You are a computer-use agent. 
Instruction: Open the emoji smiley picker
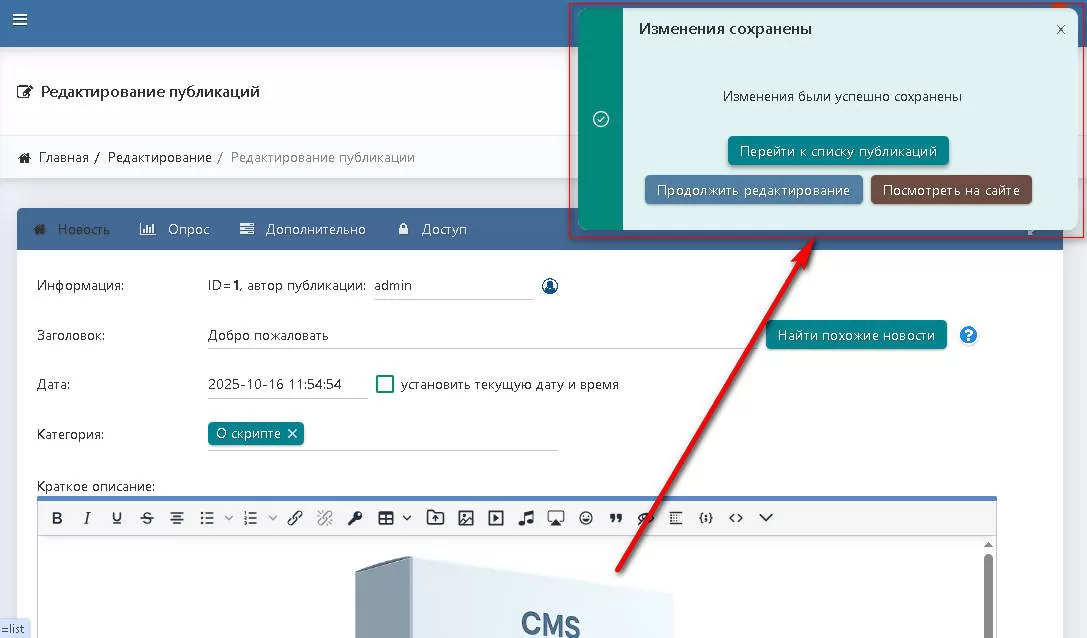[586, 518]
